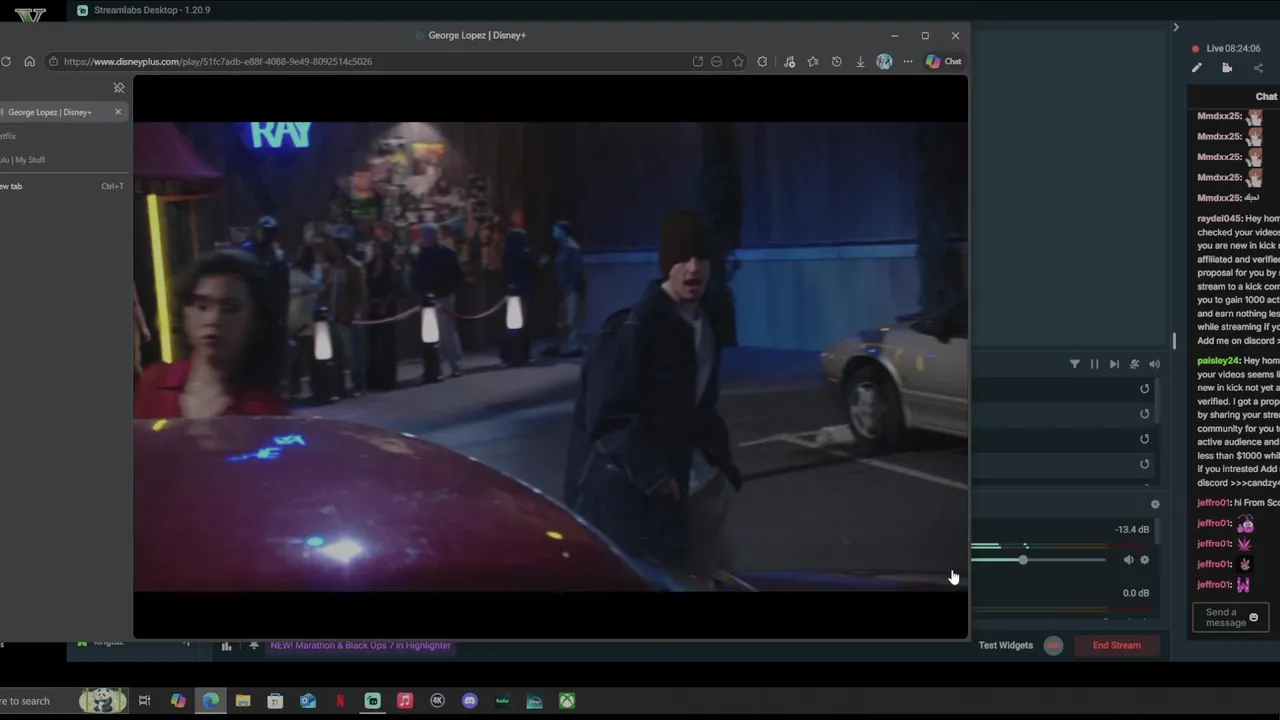Screen dimensions: 1280x720
Task: Open browser extensions puzzle icon
Action: (762, 61)
